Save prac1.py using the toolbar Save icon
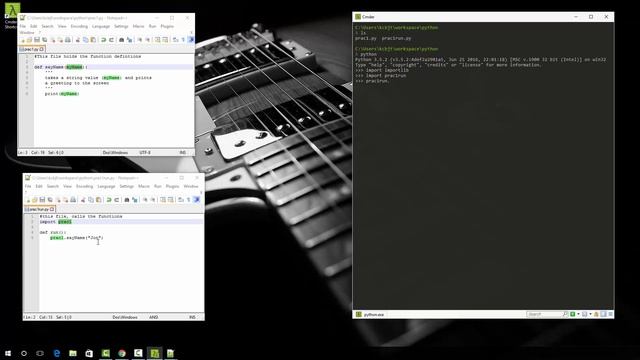 pyautogui.click(x=37, y=40)
